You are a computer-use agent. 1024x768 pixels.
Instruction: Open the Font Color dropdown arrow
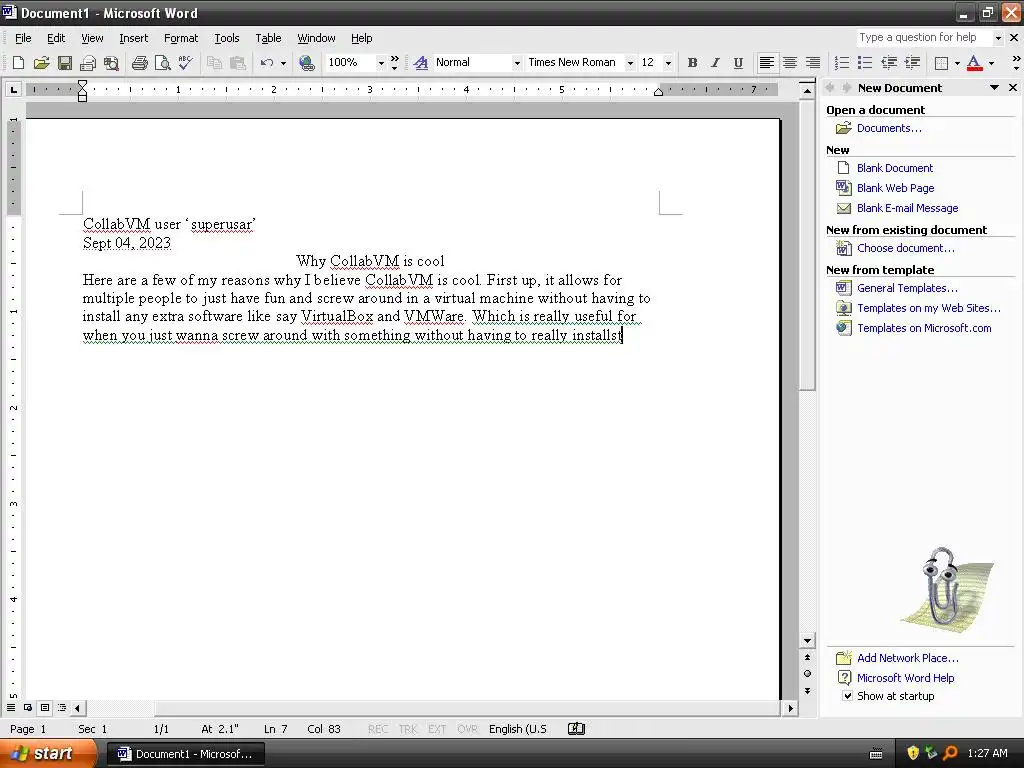(x=991, y=63)
